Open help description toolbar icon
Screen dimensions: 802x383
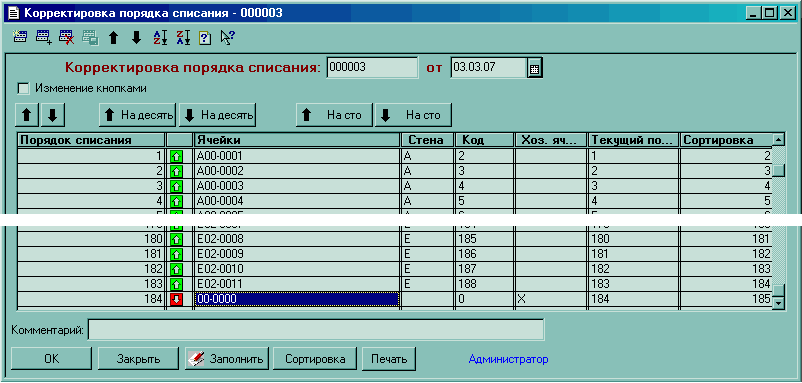point(205,38)
